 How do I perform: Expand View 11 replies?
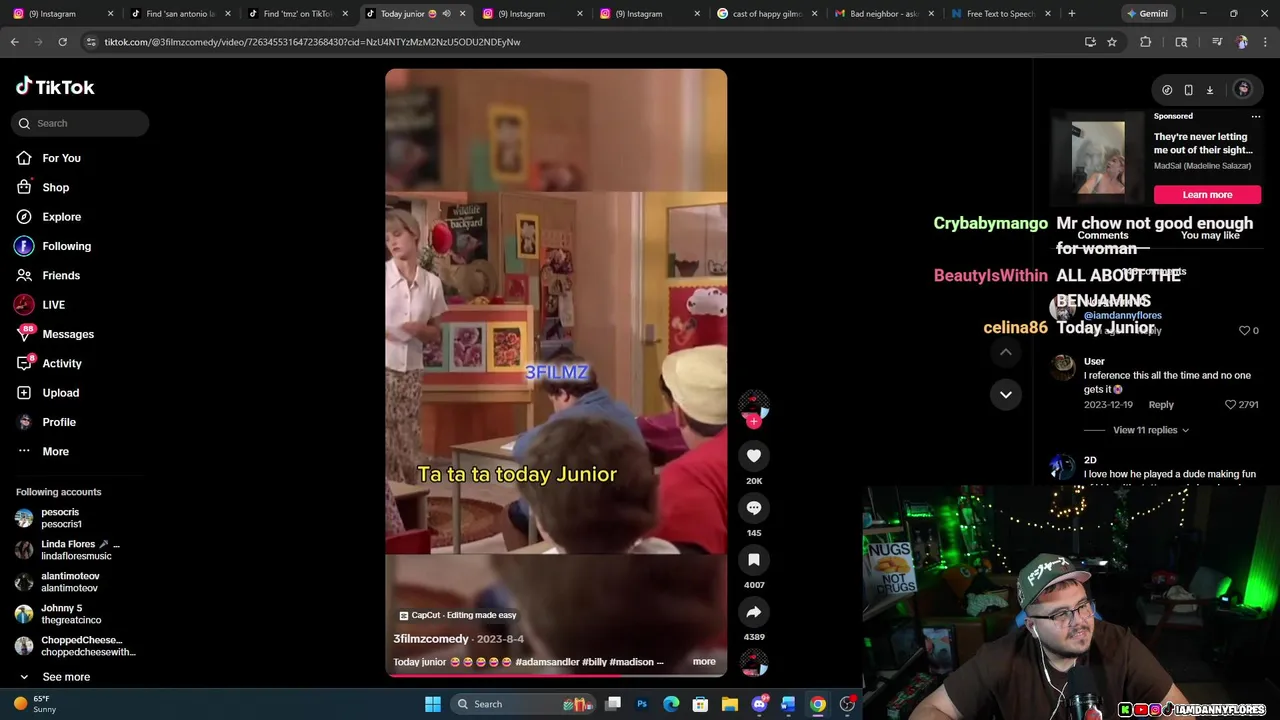pos(1151,430)
